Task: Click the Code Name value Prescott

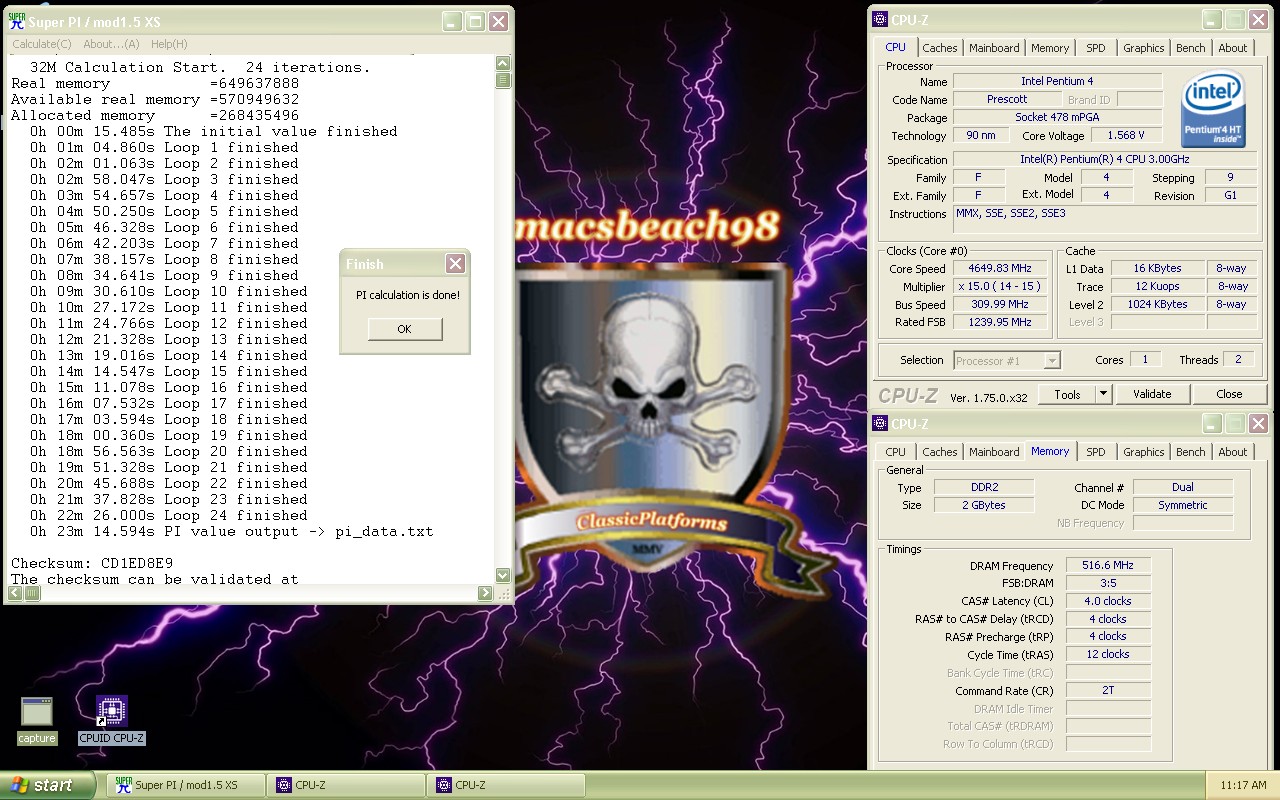Action: point(1007,99)
